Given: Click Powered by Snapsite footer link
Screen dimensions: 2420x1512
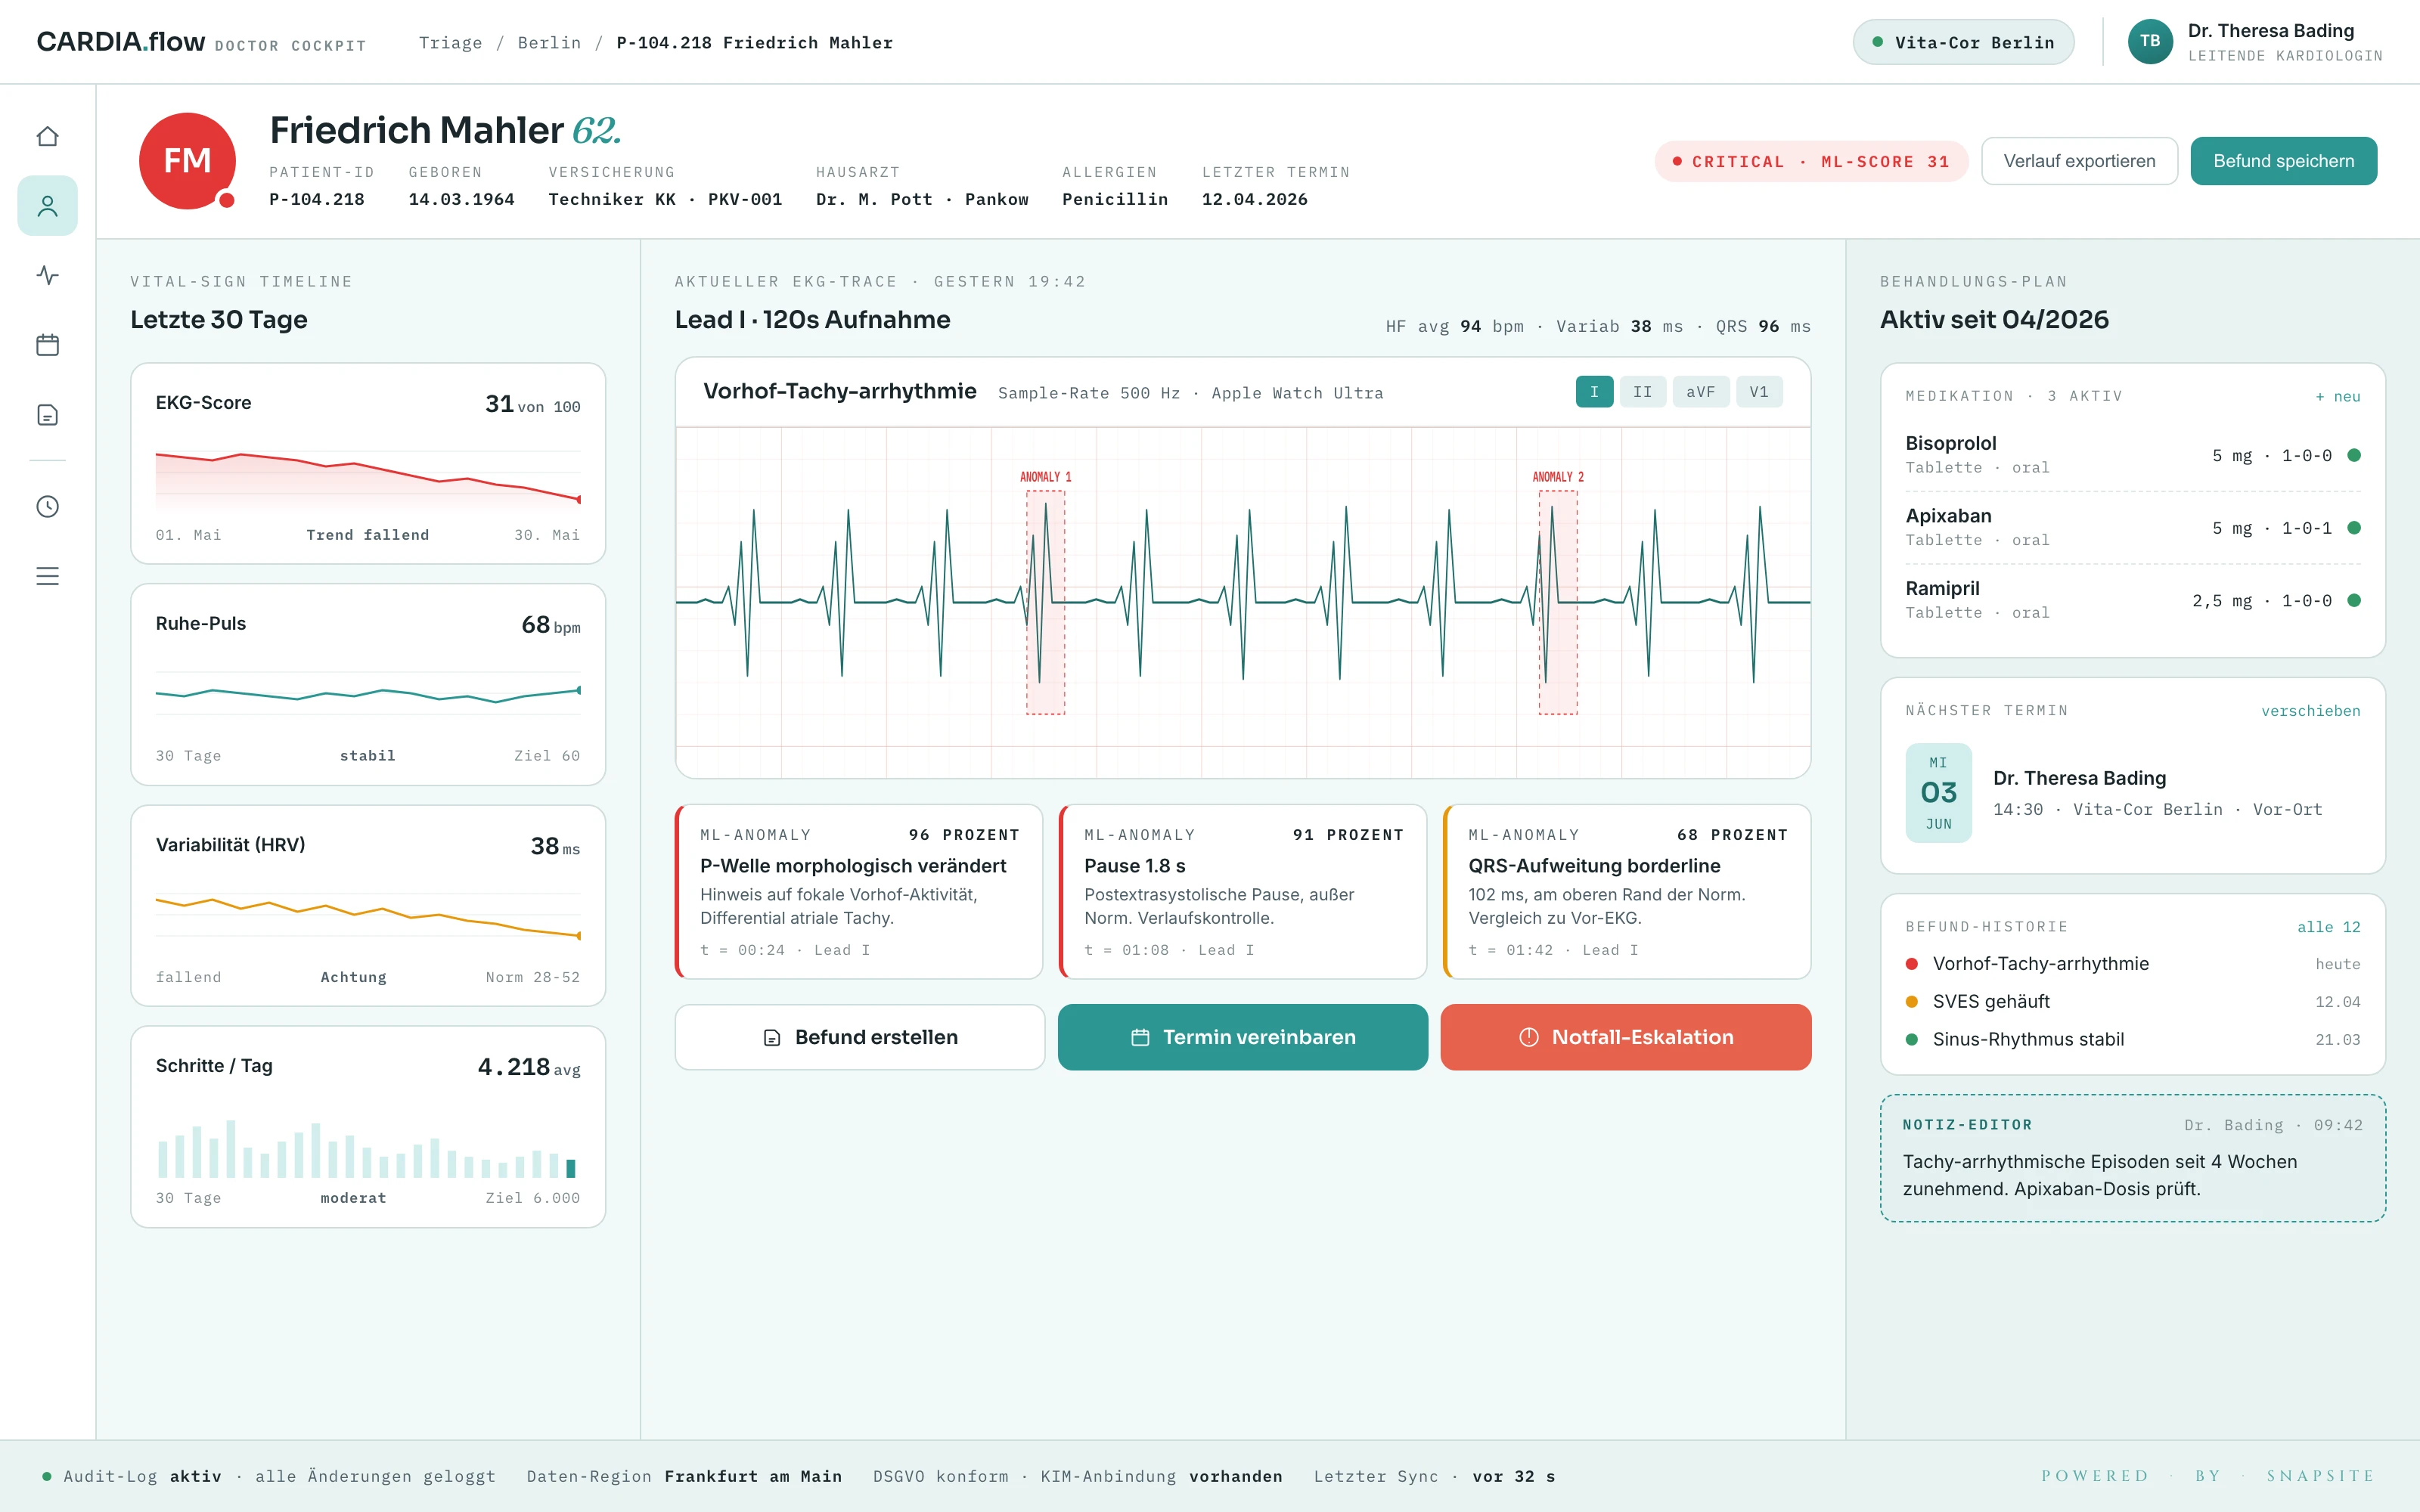Looking at the screenshot, I should click(x=2208, y=1476).
